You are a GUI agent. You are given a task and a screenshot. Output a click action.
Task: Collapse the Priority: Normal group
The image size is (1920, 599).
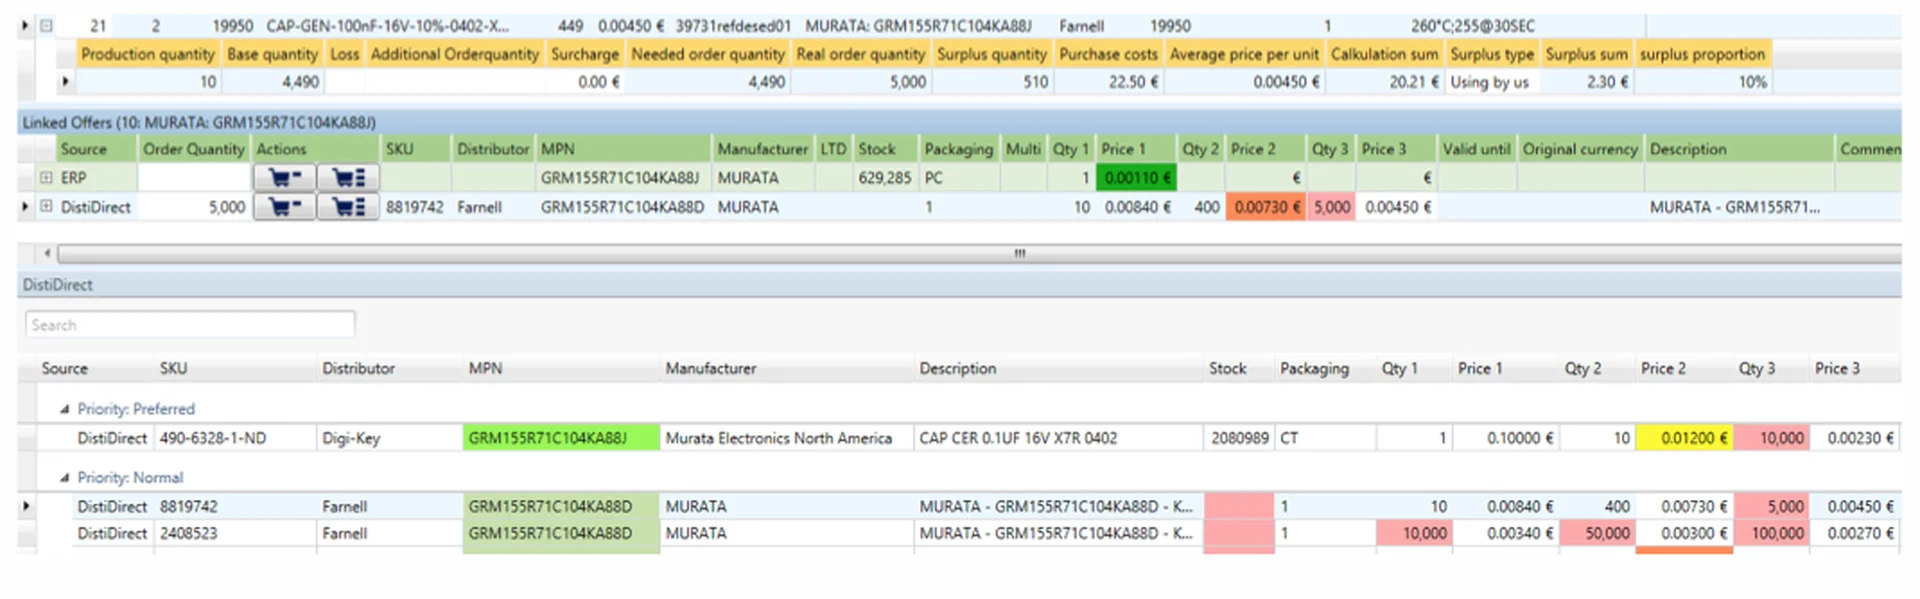65,478
